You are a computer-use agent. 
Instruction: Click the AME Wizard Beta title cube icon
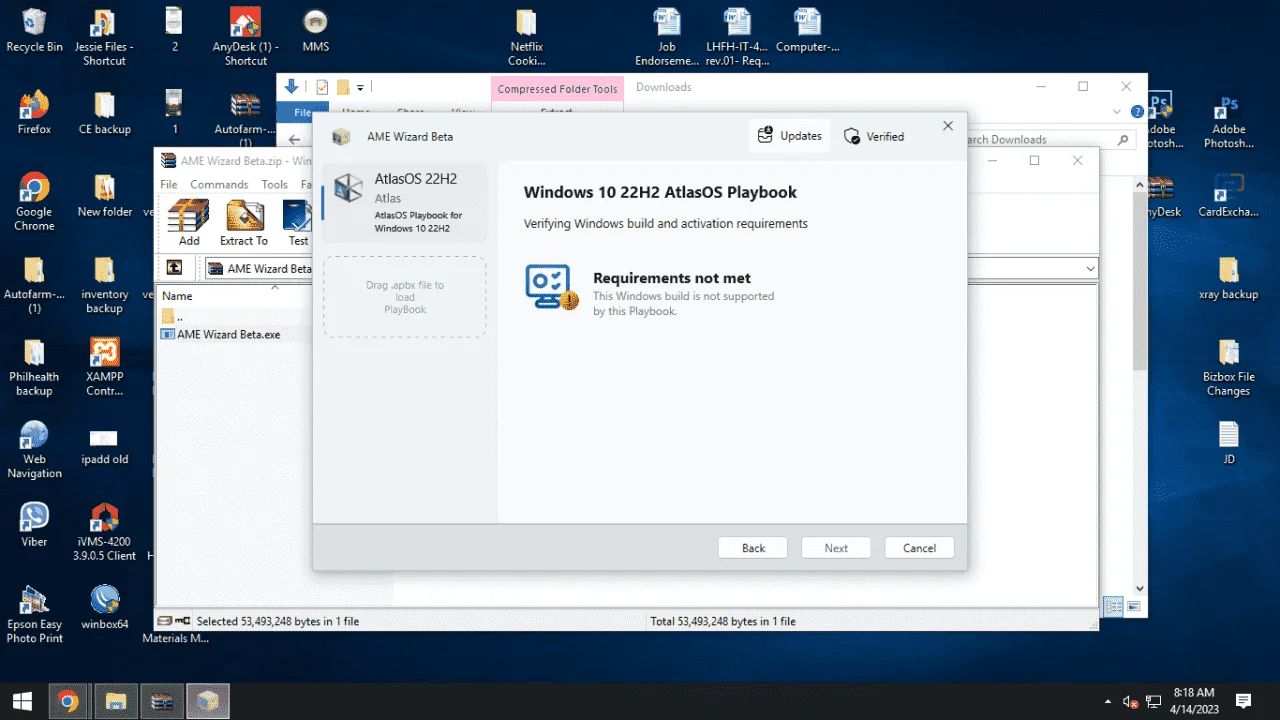[x=342, y=137]
